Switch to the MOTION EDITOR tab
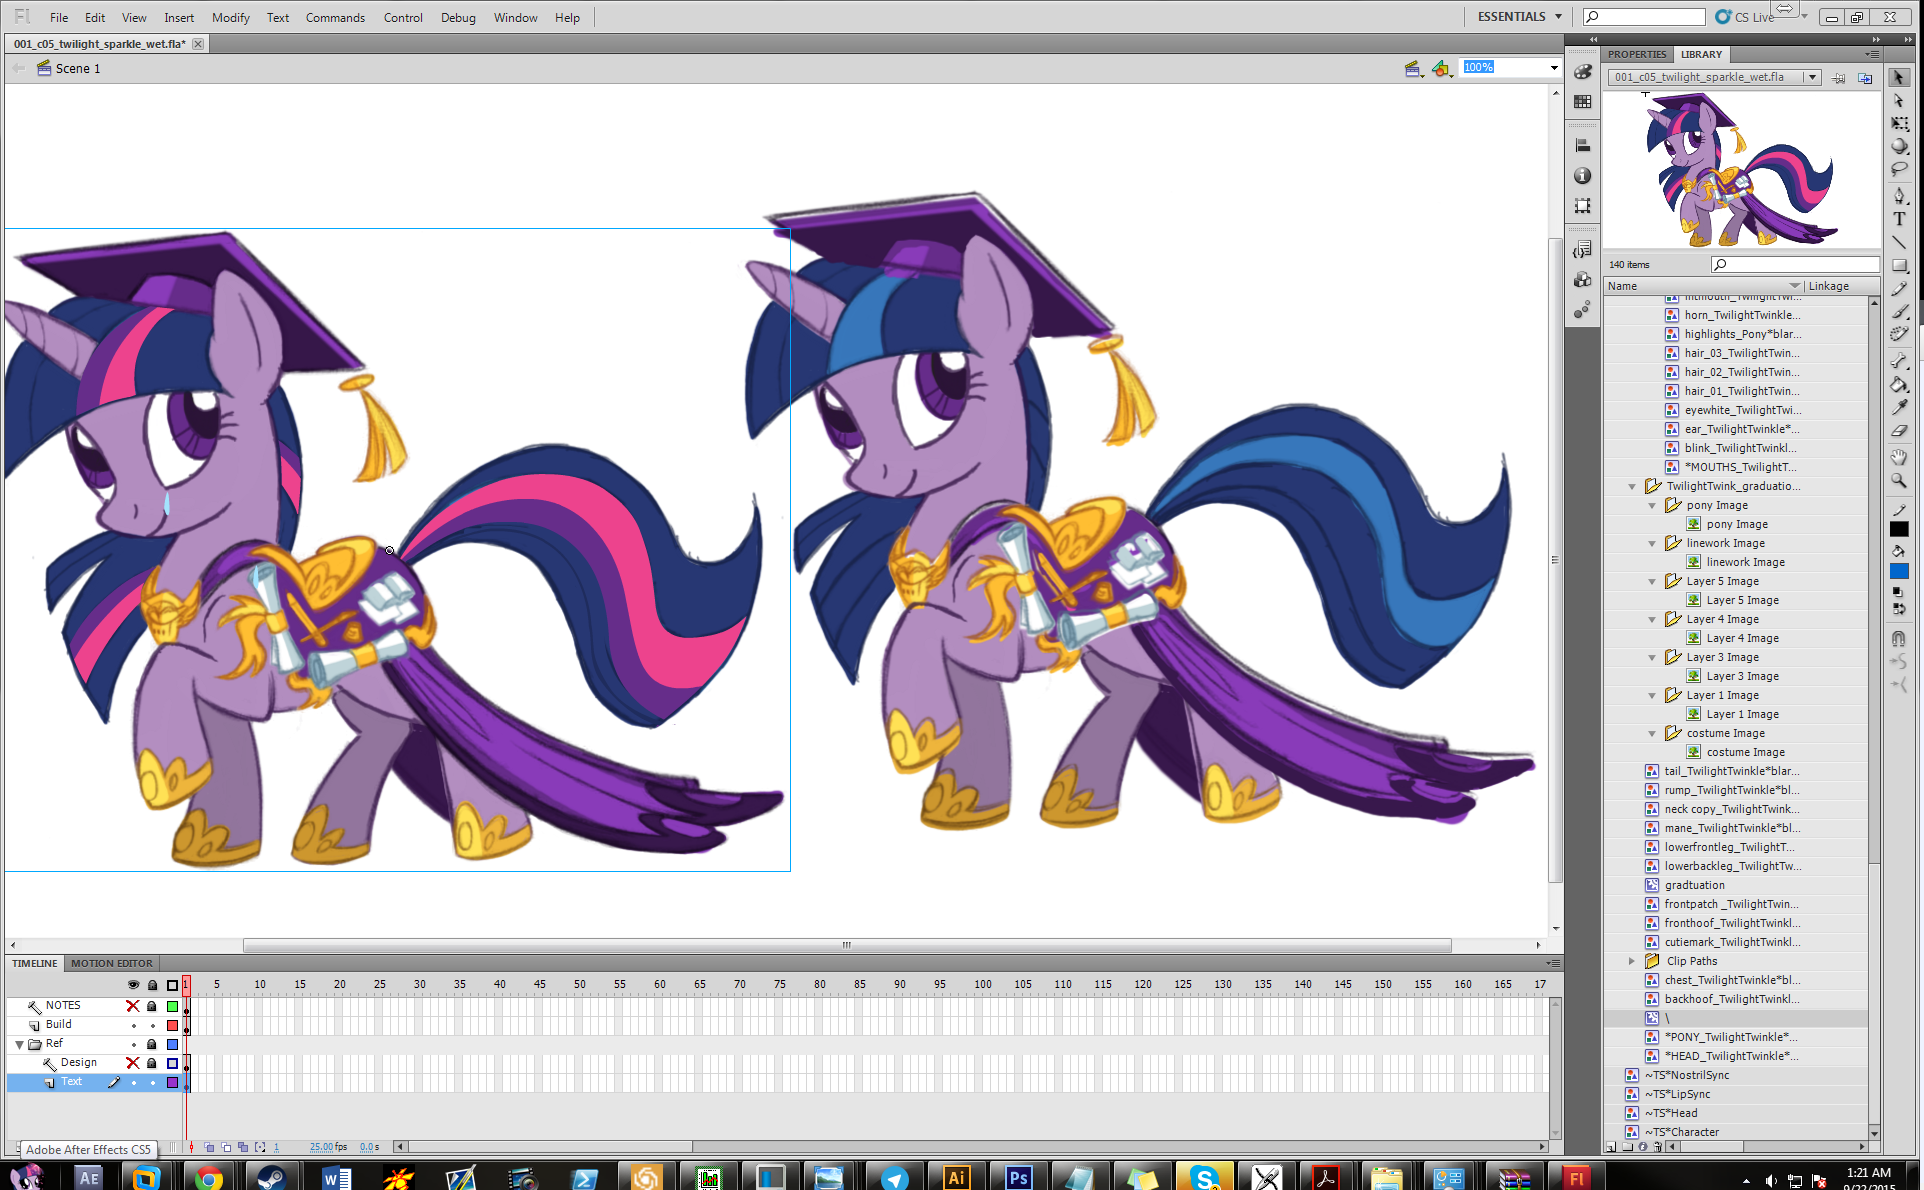 [x=112, y=963]
